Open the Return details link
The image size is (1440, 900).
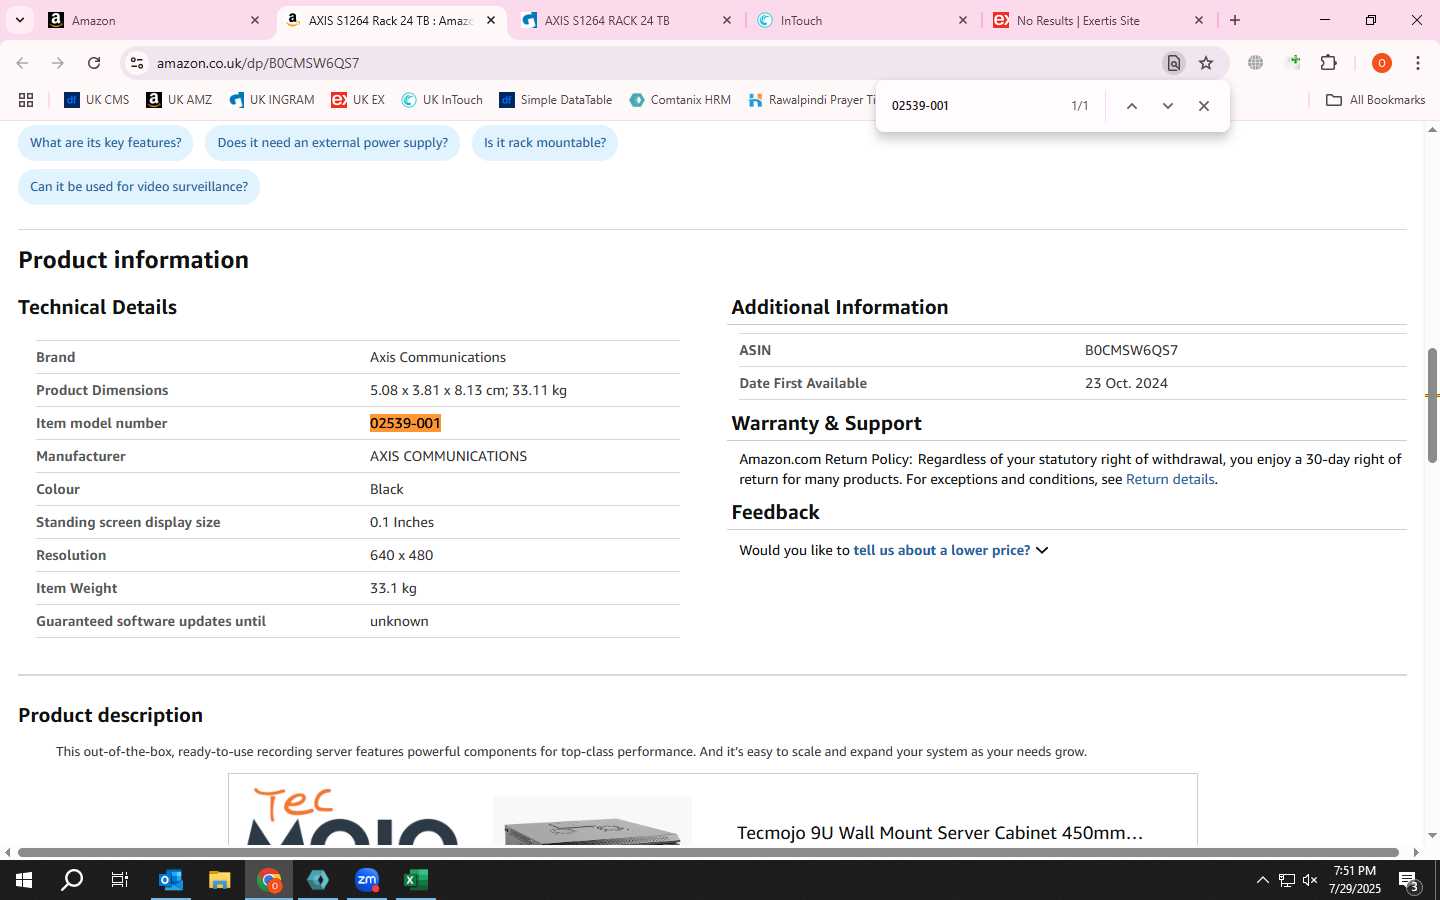[1170, 479]
